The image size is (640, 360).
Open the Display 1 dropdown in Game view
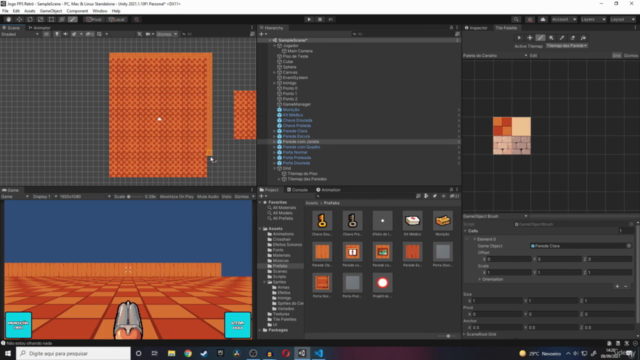(45, 197)
